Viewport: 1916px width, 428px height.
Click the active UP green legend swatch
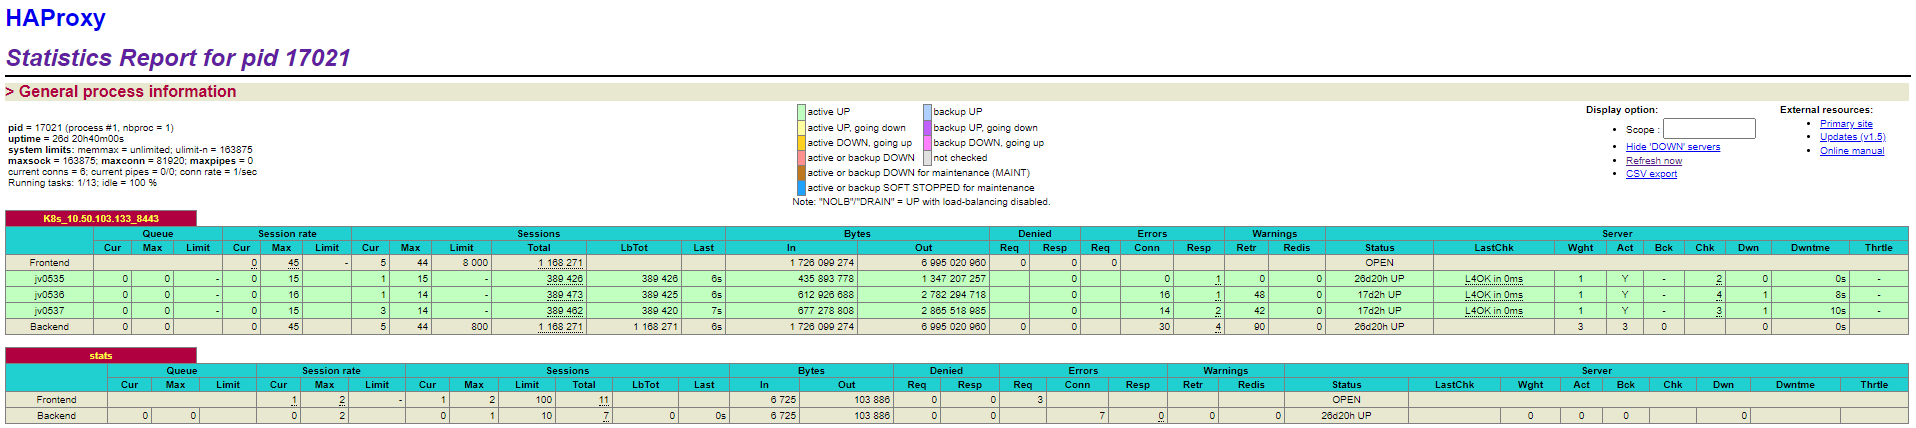[x=801, y=112]
